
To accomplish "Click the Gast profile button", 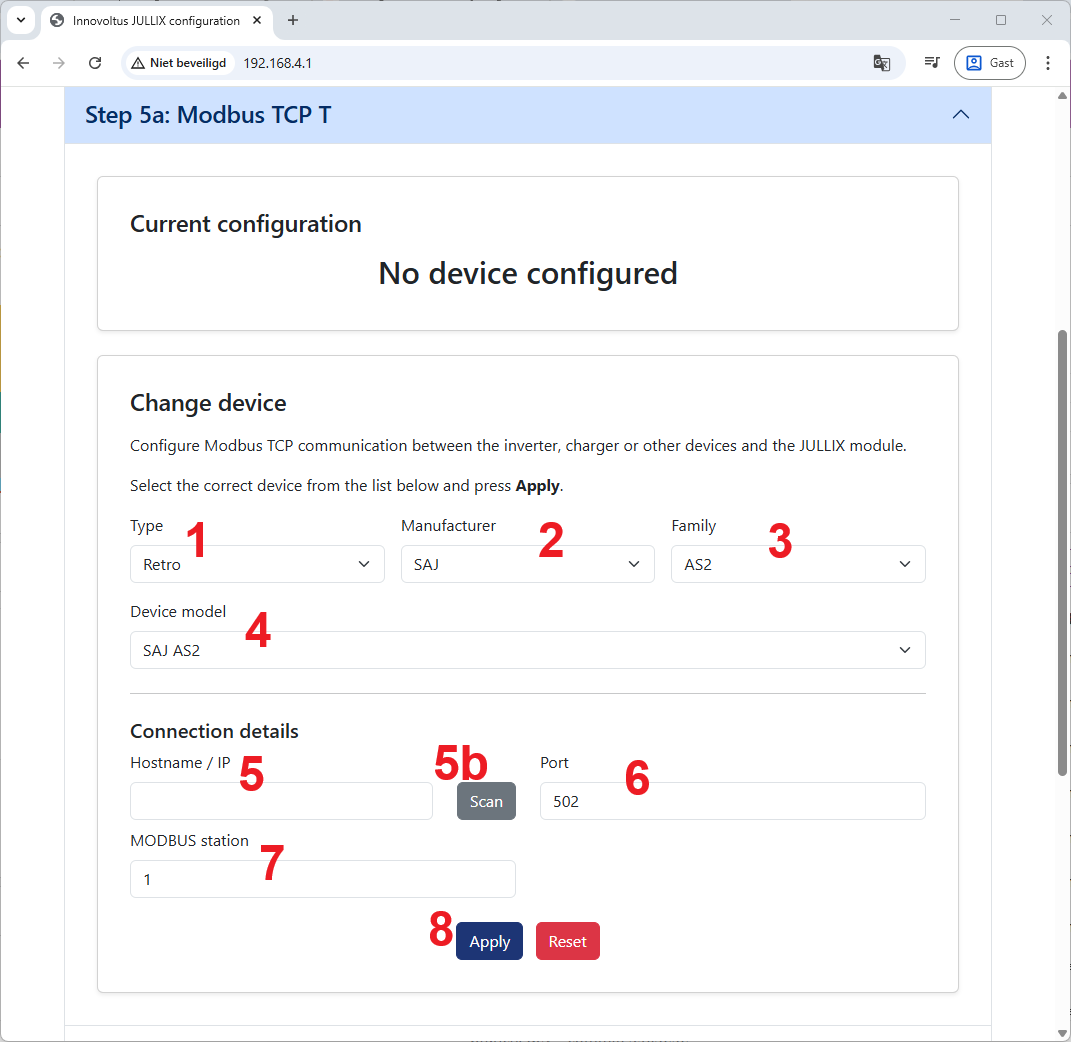I will [x=989, y=63].
